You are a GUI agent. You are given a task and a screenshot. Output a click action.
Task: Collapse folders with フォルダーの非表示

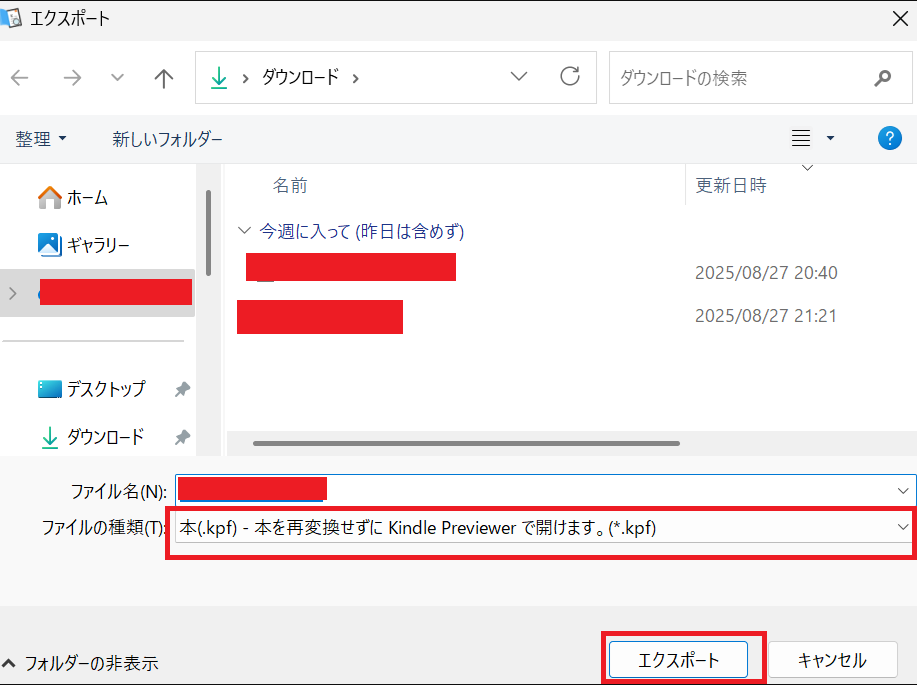(x=81, y=663)
